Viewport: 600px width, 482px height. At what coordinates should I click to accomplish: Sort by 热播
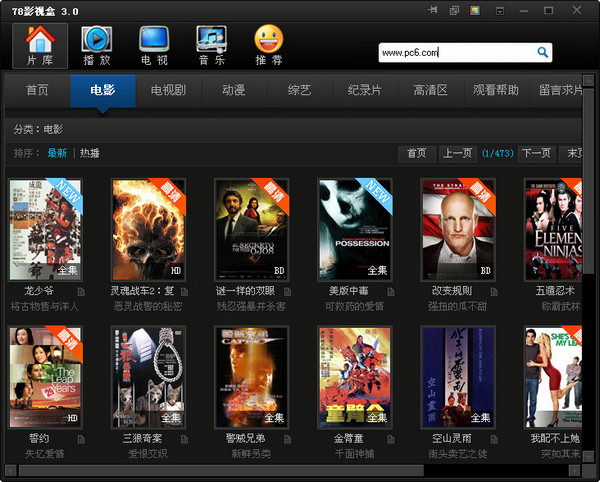90,153
